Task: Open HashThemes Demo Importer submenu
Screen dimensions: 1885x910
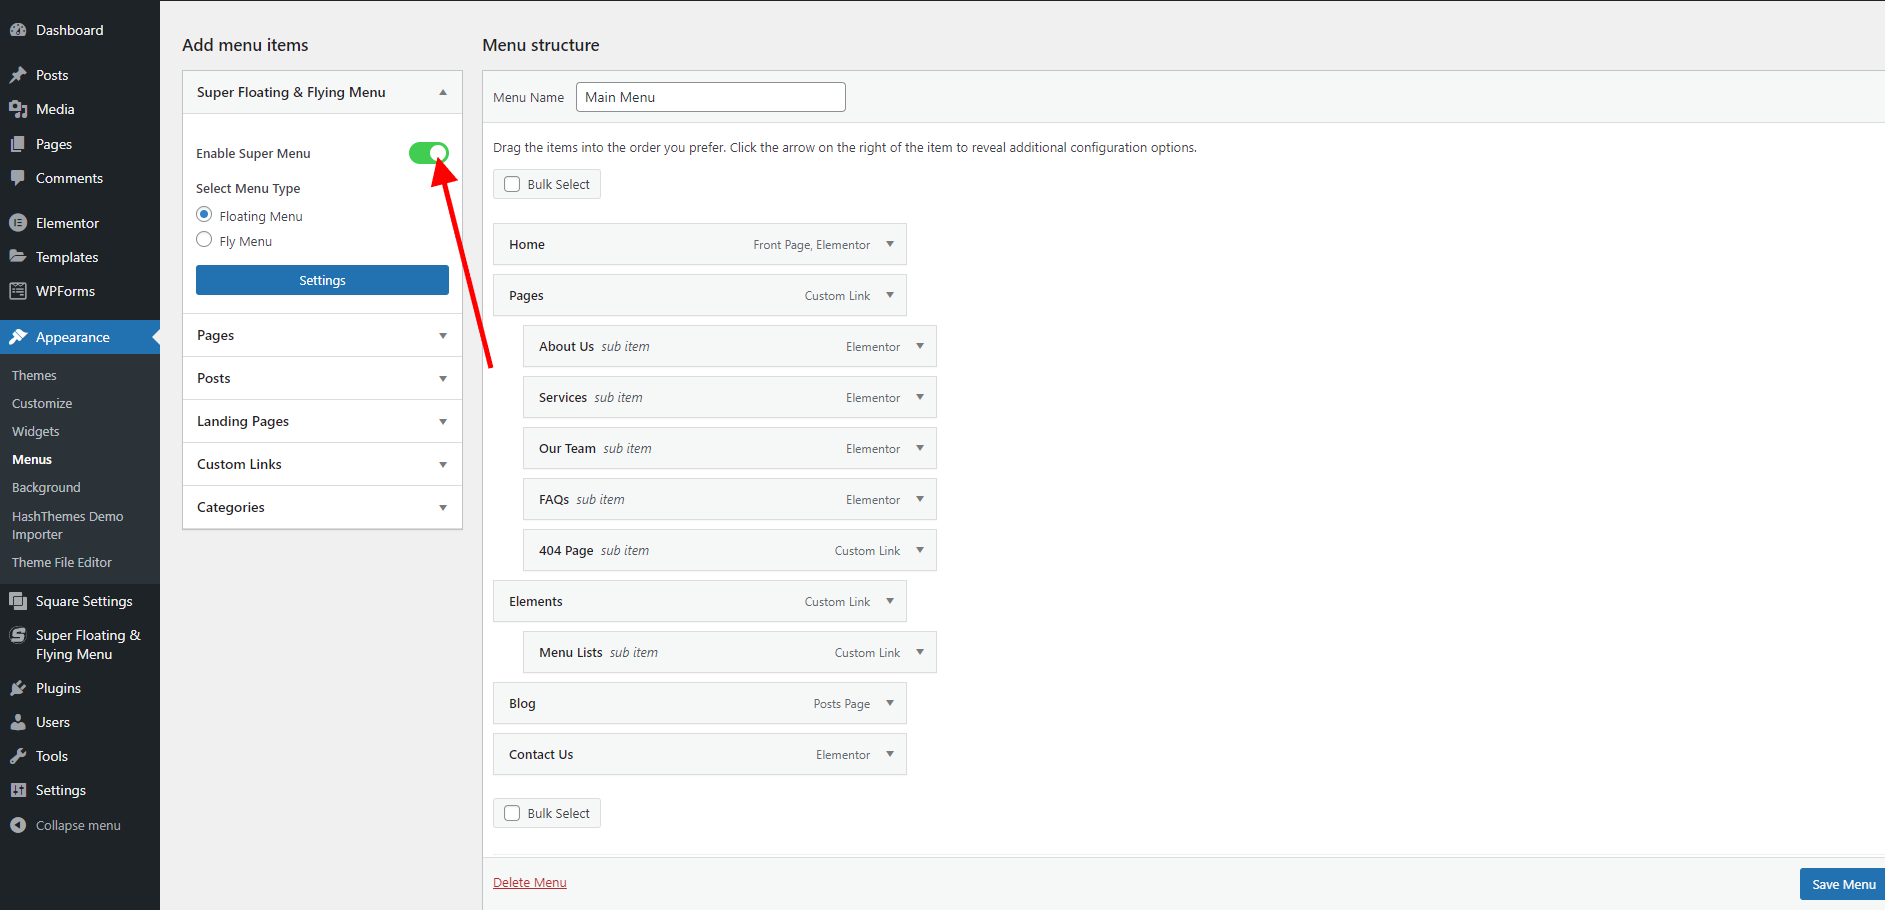Action: [x=68, y=526]
